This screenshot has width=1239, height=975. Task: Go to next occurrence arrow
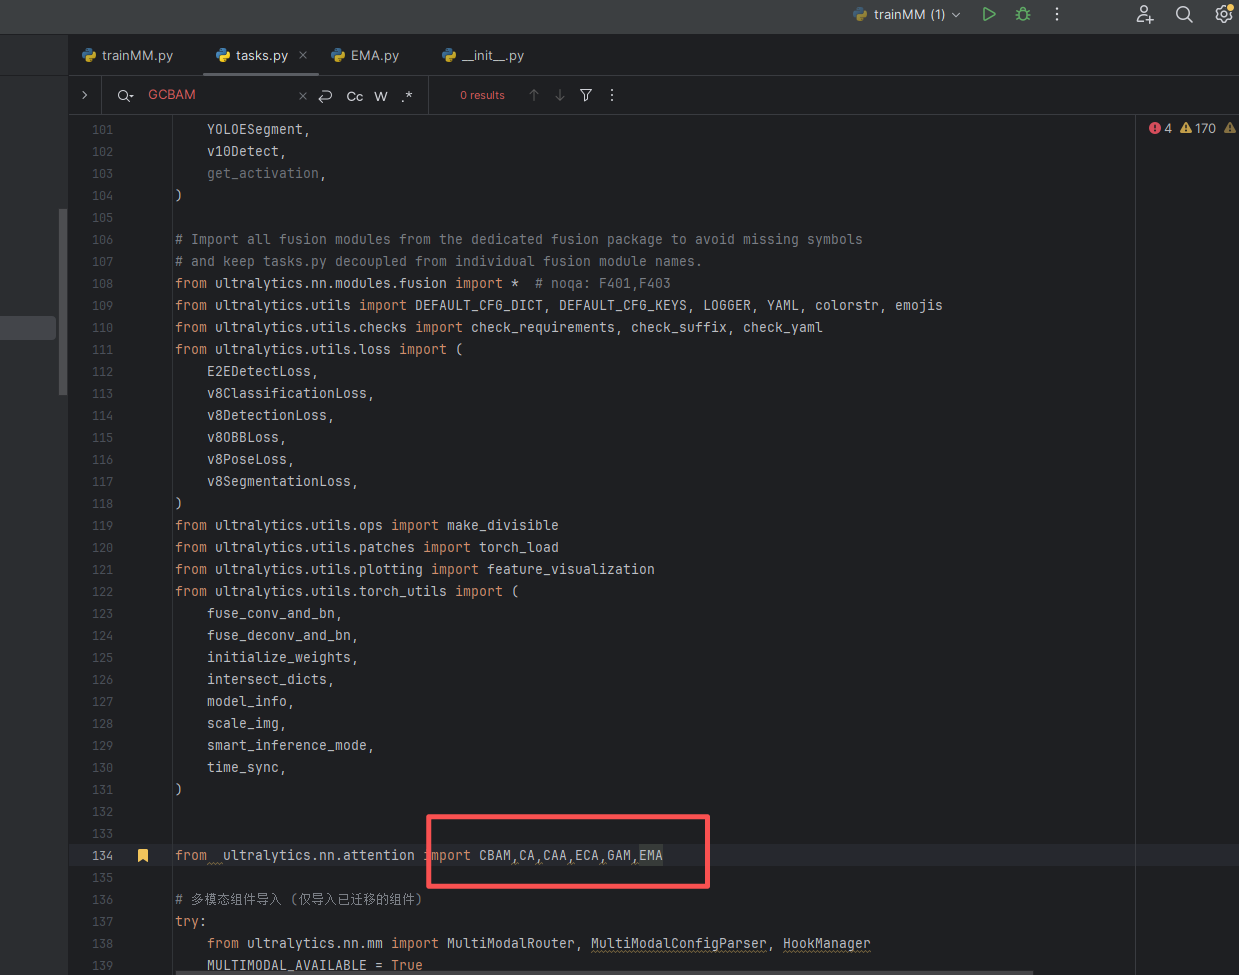(x=560, y=95)
